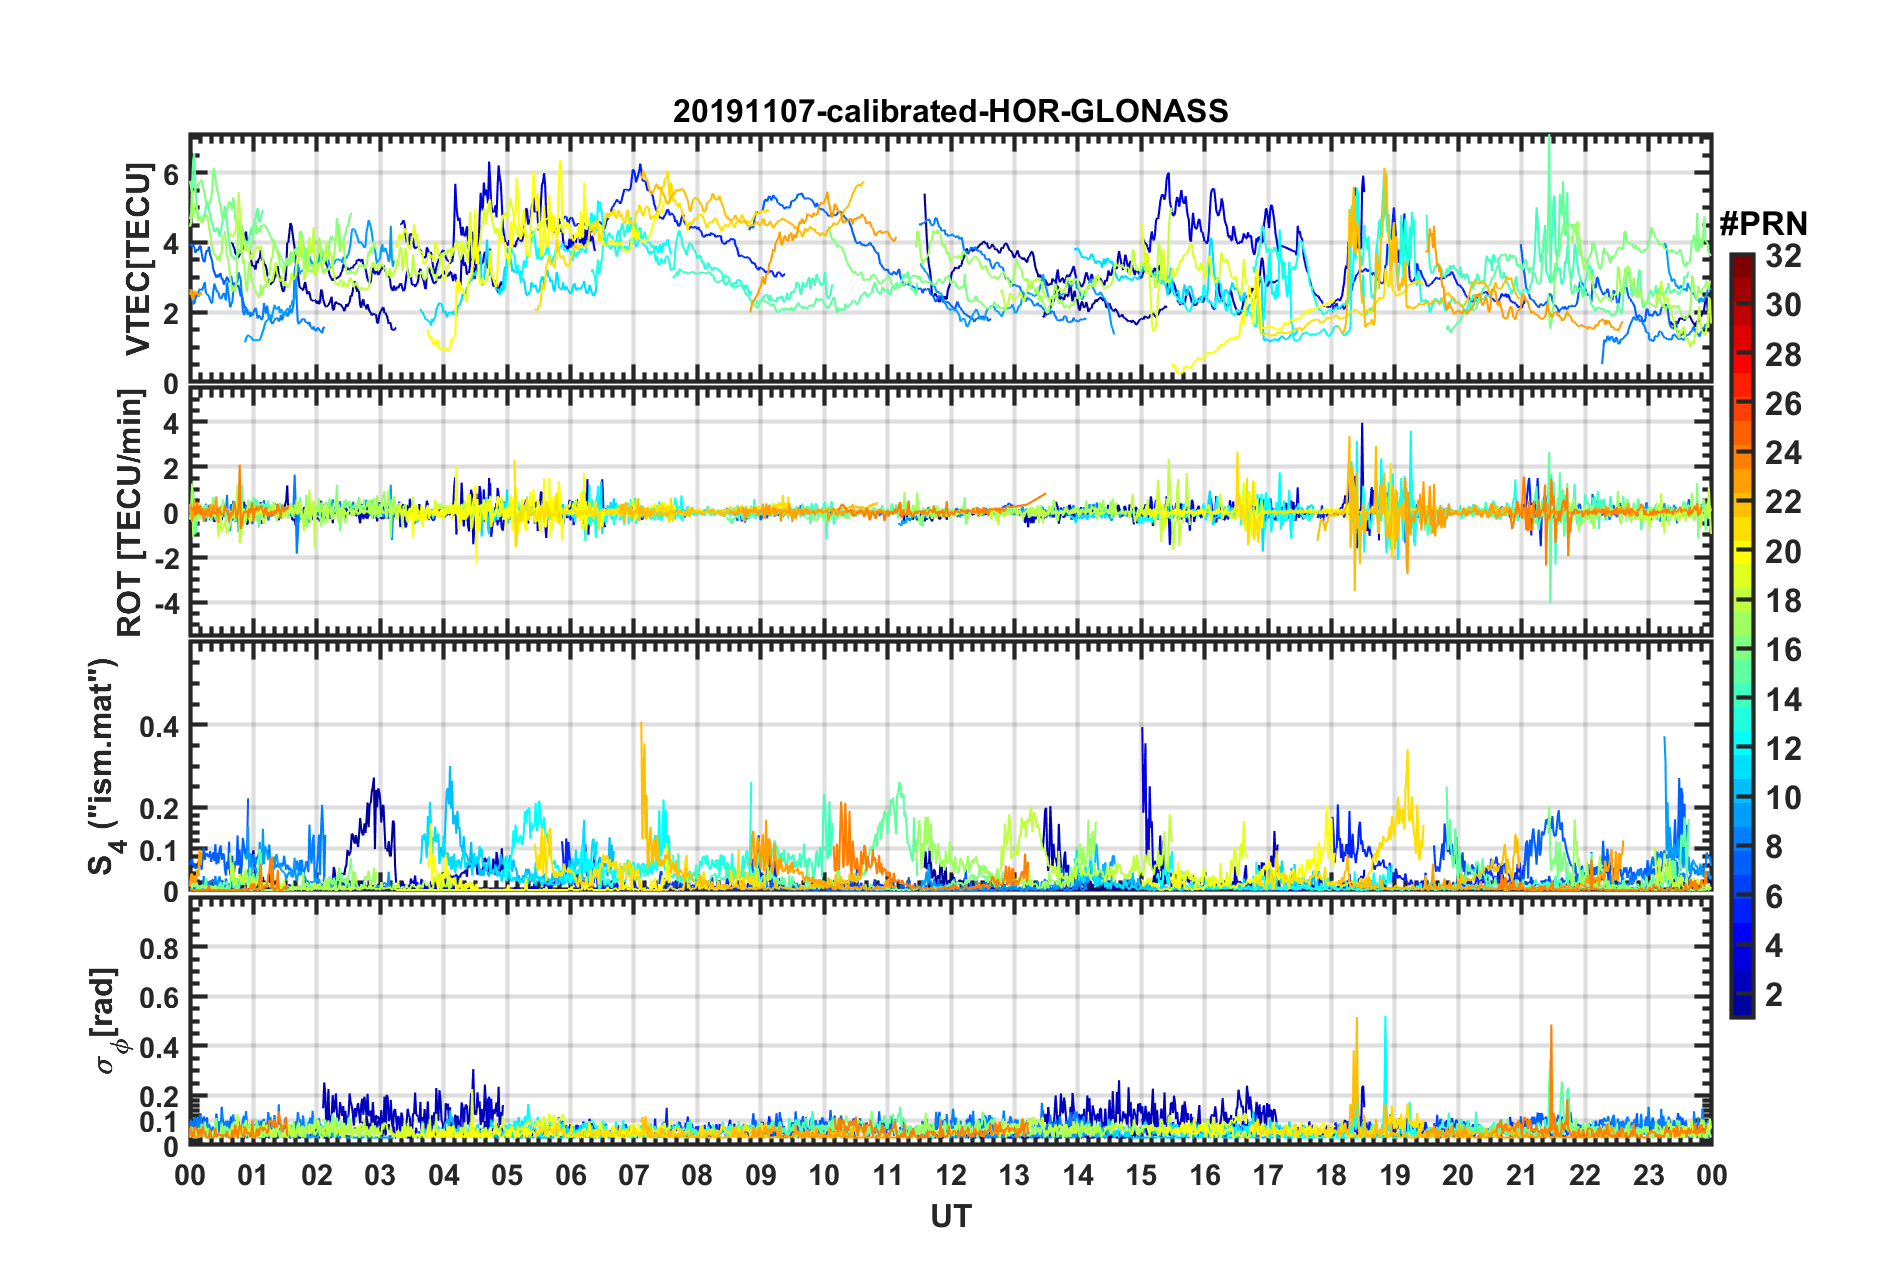The height and width of the screenshot is (1272, 1902).
Task: Click ROT y-axis tick label -4
Action: tap(165, 605)
